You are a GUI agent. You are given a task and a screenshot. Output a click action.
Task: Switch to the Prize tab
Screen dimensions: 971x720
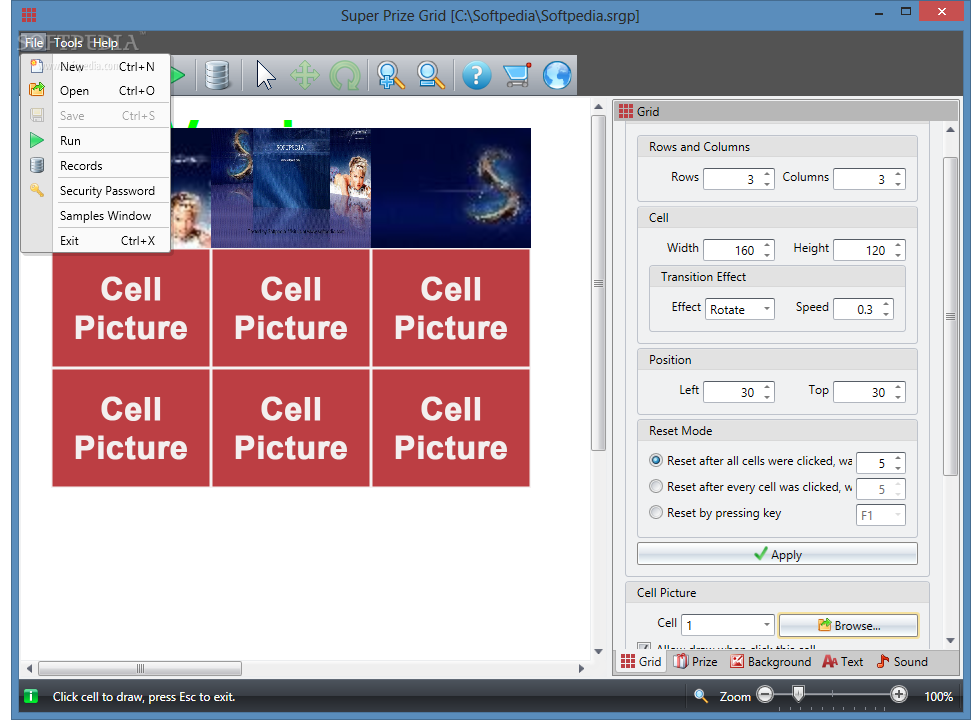[x=695, y=661]
